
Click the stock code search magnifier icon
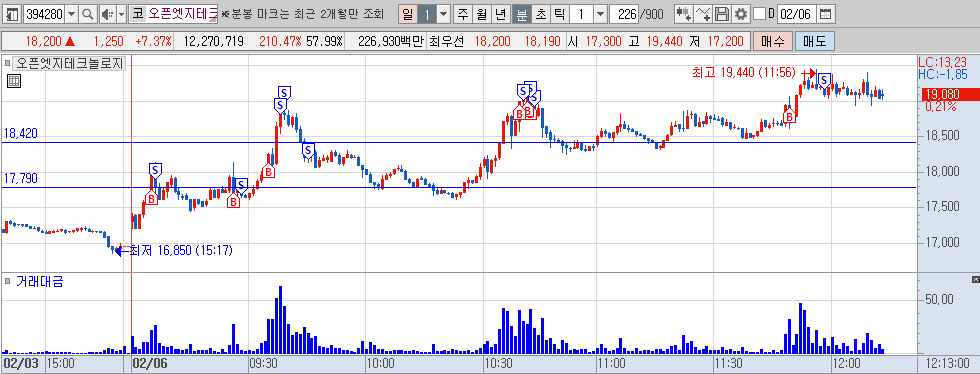pos(88,14)
